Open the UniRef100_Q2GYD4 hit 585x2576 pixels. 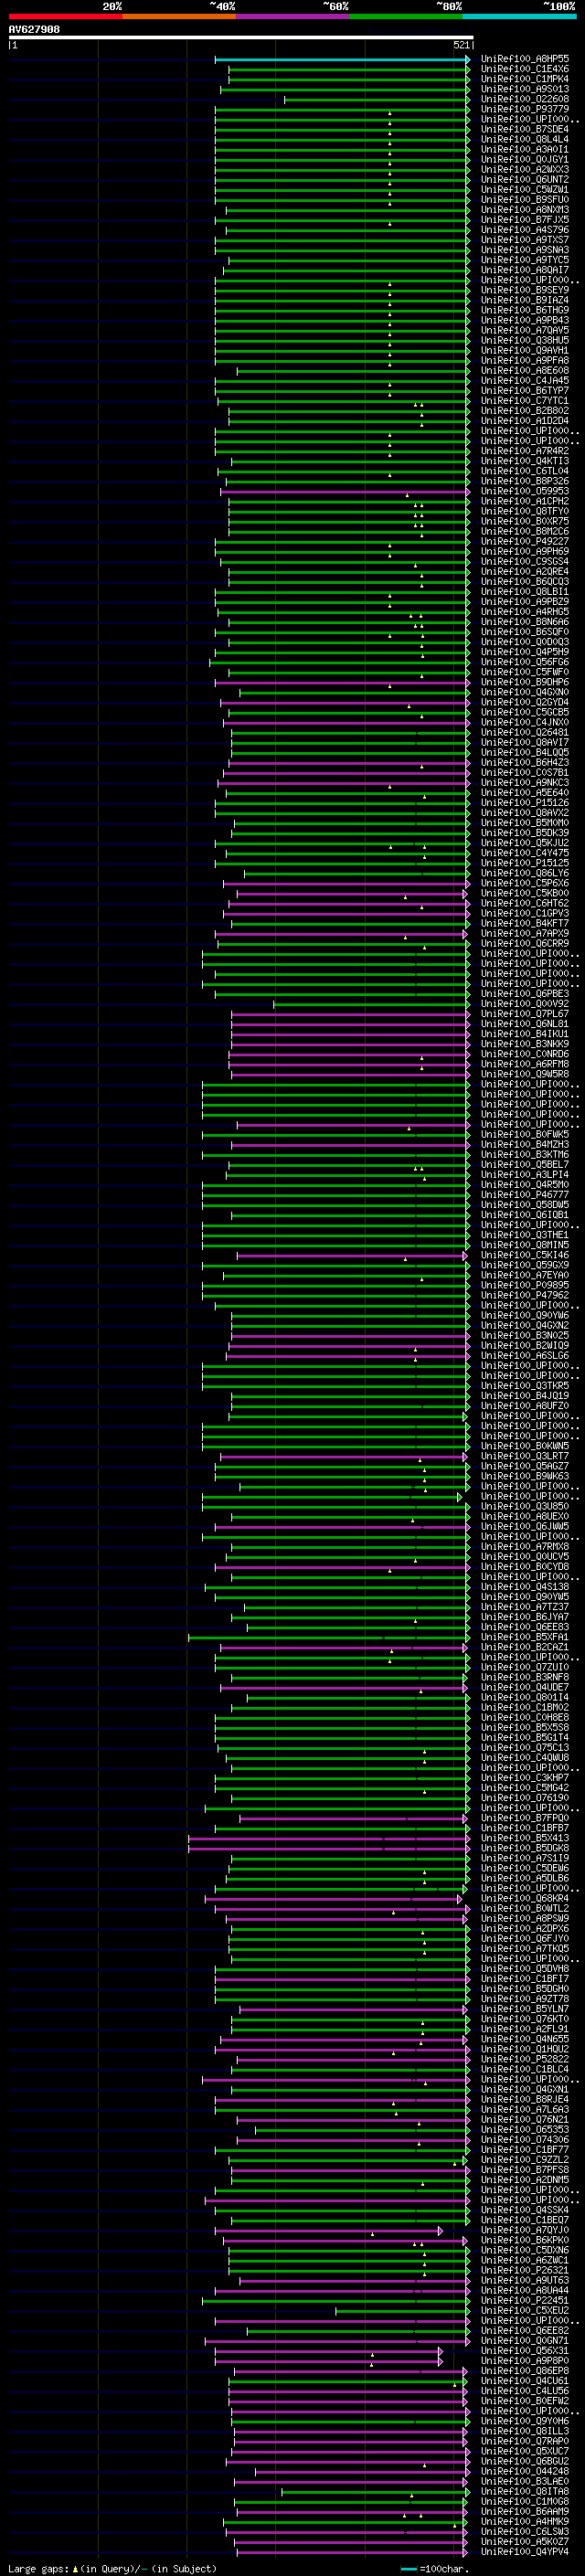[524, 702]
